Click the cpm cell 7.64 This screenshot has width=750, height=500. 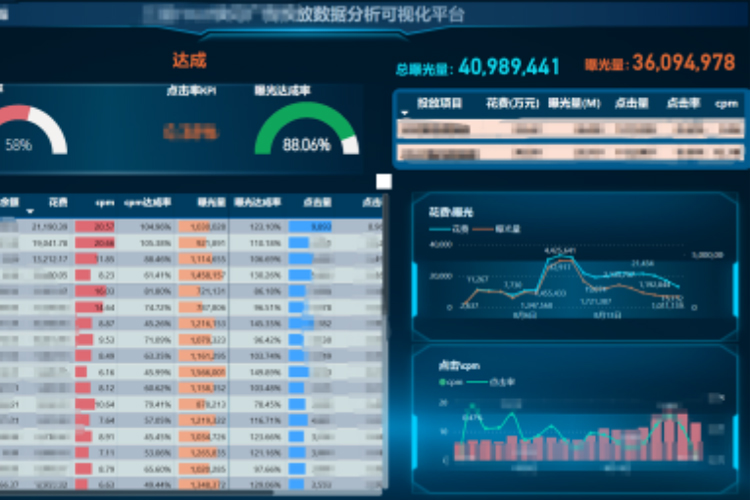[106, 421]
